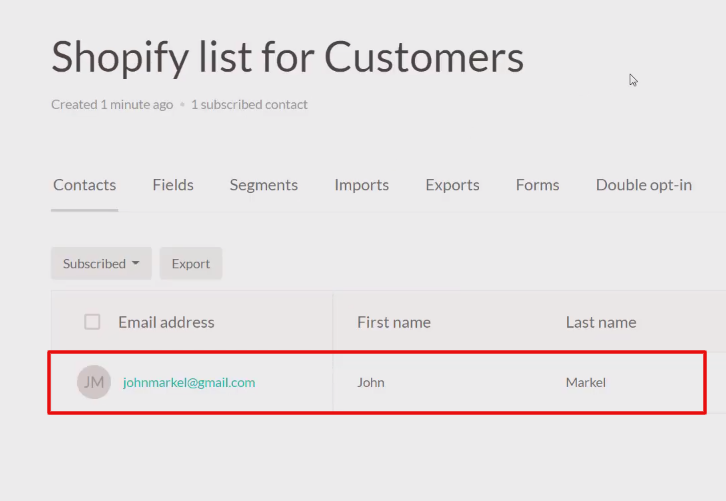Open the Forms tab
This screenshot has height=501, width=726.
click(x=537, y=185)
